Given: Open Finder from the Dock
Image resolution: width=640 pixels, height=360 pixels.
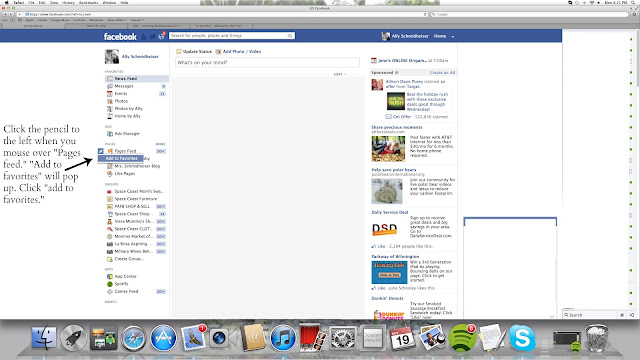Looking at the screenshot, I should 44,338.
